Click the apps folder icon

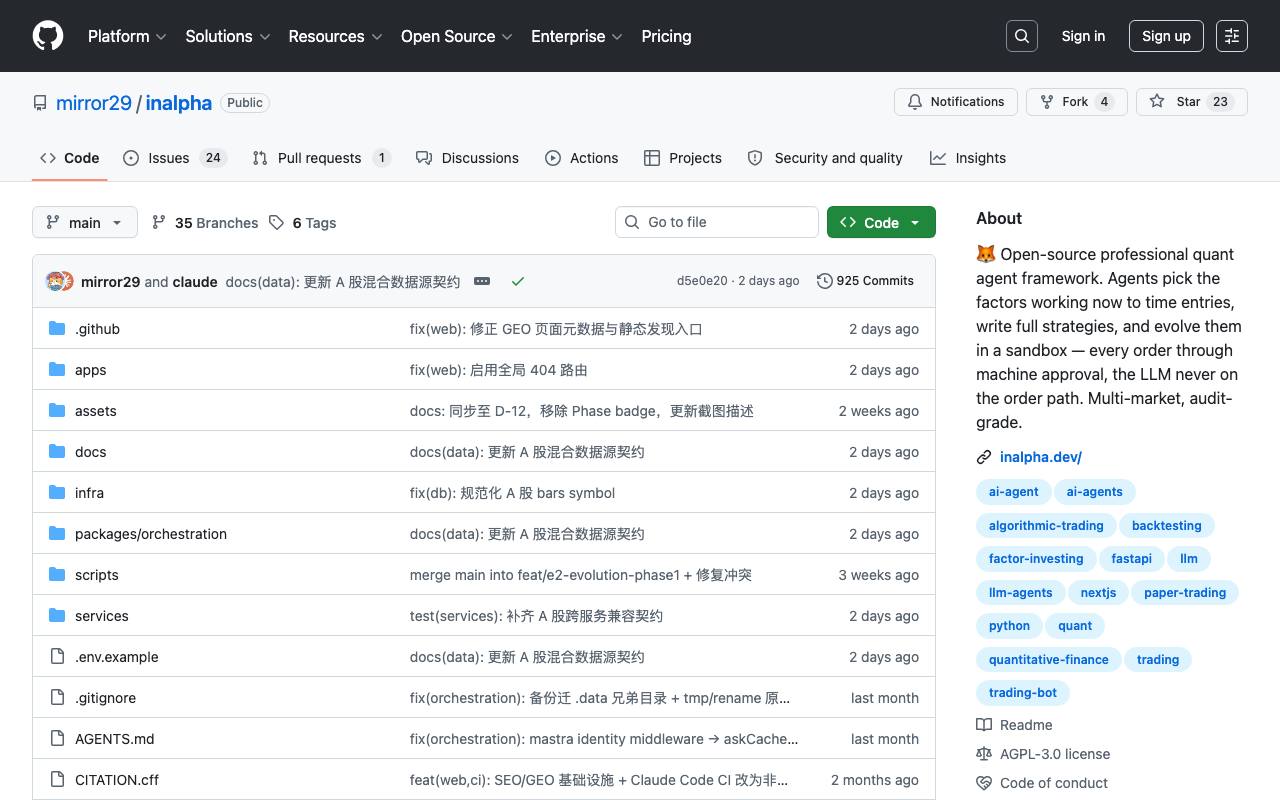click(57, 370)
